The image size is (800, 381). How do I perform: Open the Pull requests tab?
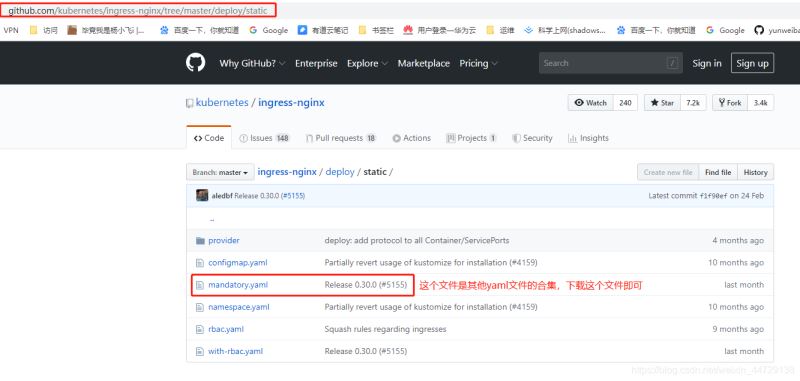click(340, 138)
